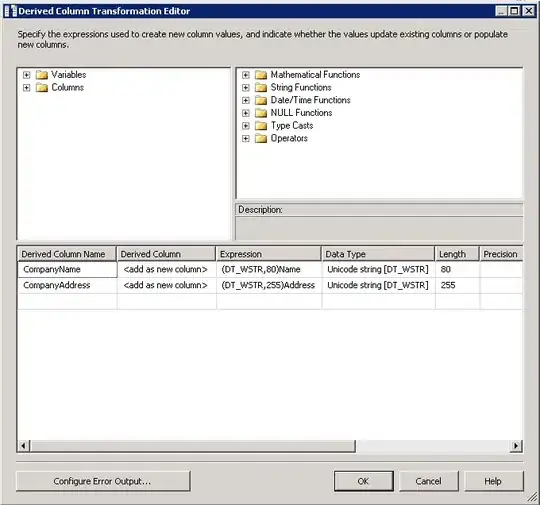Maximize the editor window
Image resolution: width=540 pixels, height=505 pixels.
[515, 11]
